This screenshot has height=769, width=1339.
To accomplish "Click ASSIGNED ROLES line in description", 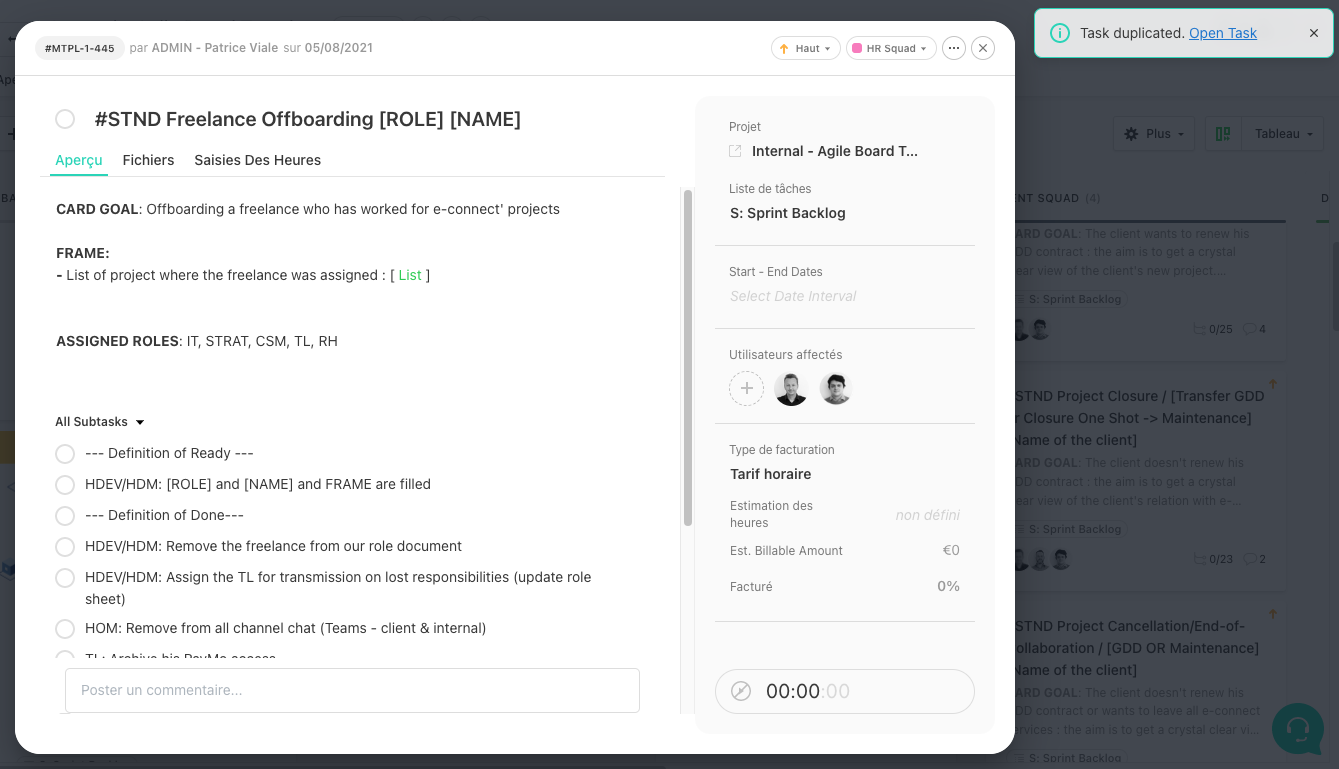I will point(197,341).
